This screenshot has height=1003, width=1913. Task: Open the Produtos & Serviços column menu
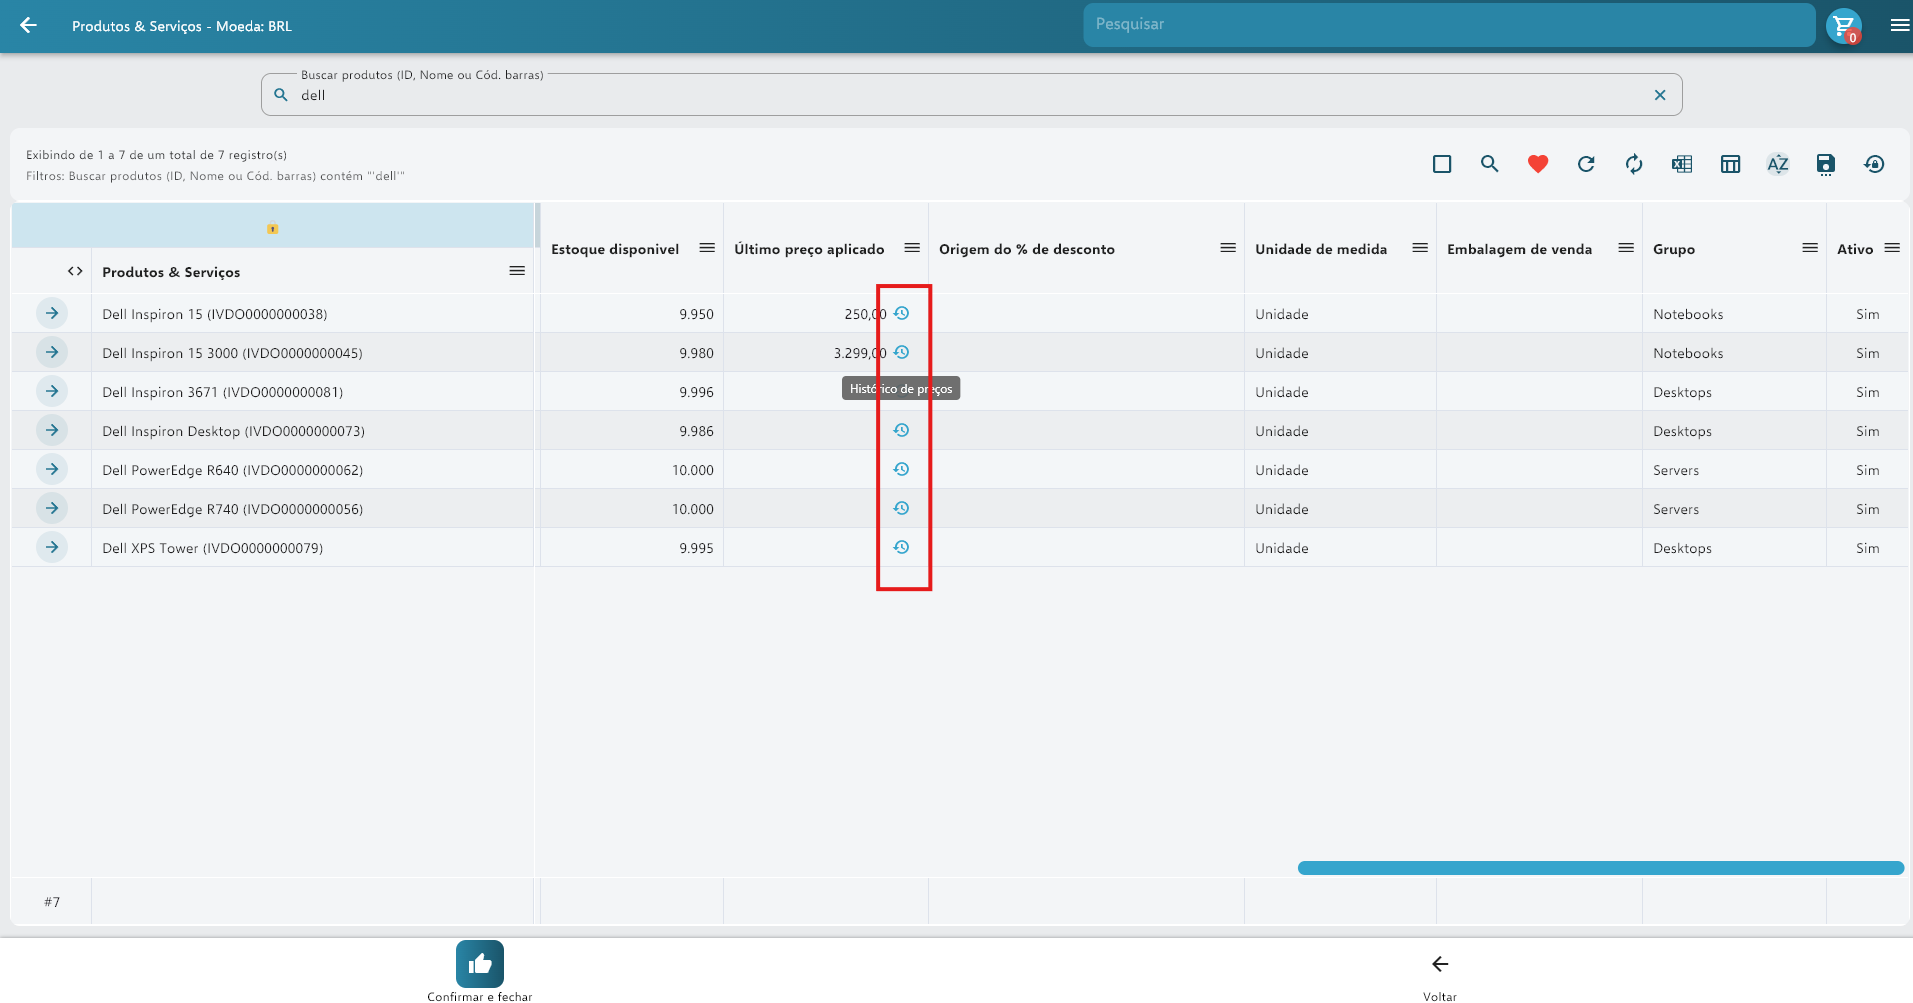pyautogui.click(x=517, y=271)
